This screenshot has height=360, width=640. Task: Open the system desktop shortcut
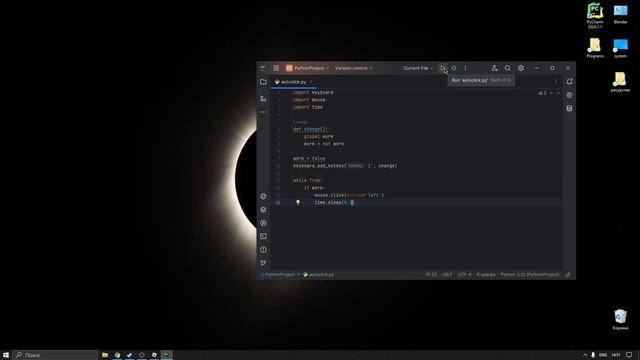(x=620, y=48)
